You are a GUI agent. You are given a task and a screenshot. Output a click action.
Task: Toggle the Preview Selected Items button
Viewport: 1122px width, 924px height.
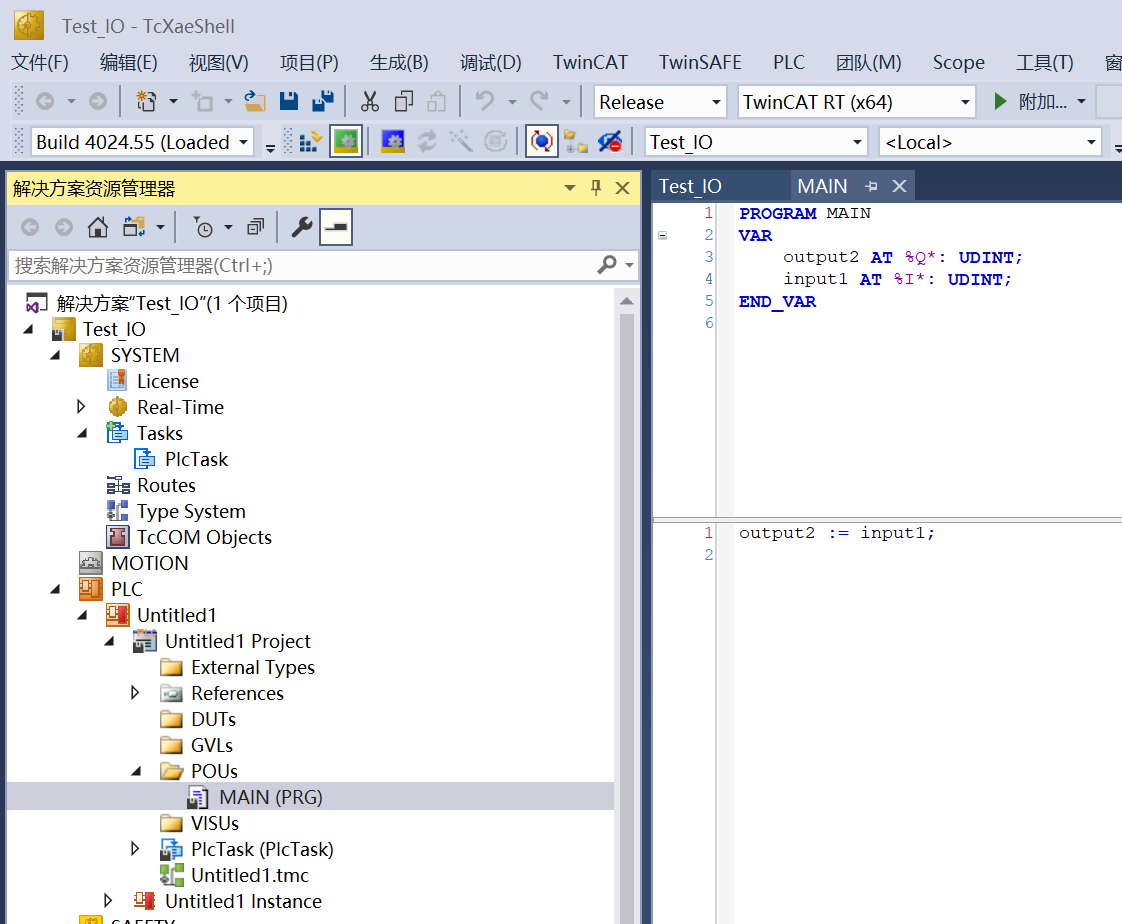[x=335, y=228]
